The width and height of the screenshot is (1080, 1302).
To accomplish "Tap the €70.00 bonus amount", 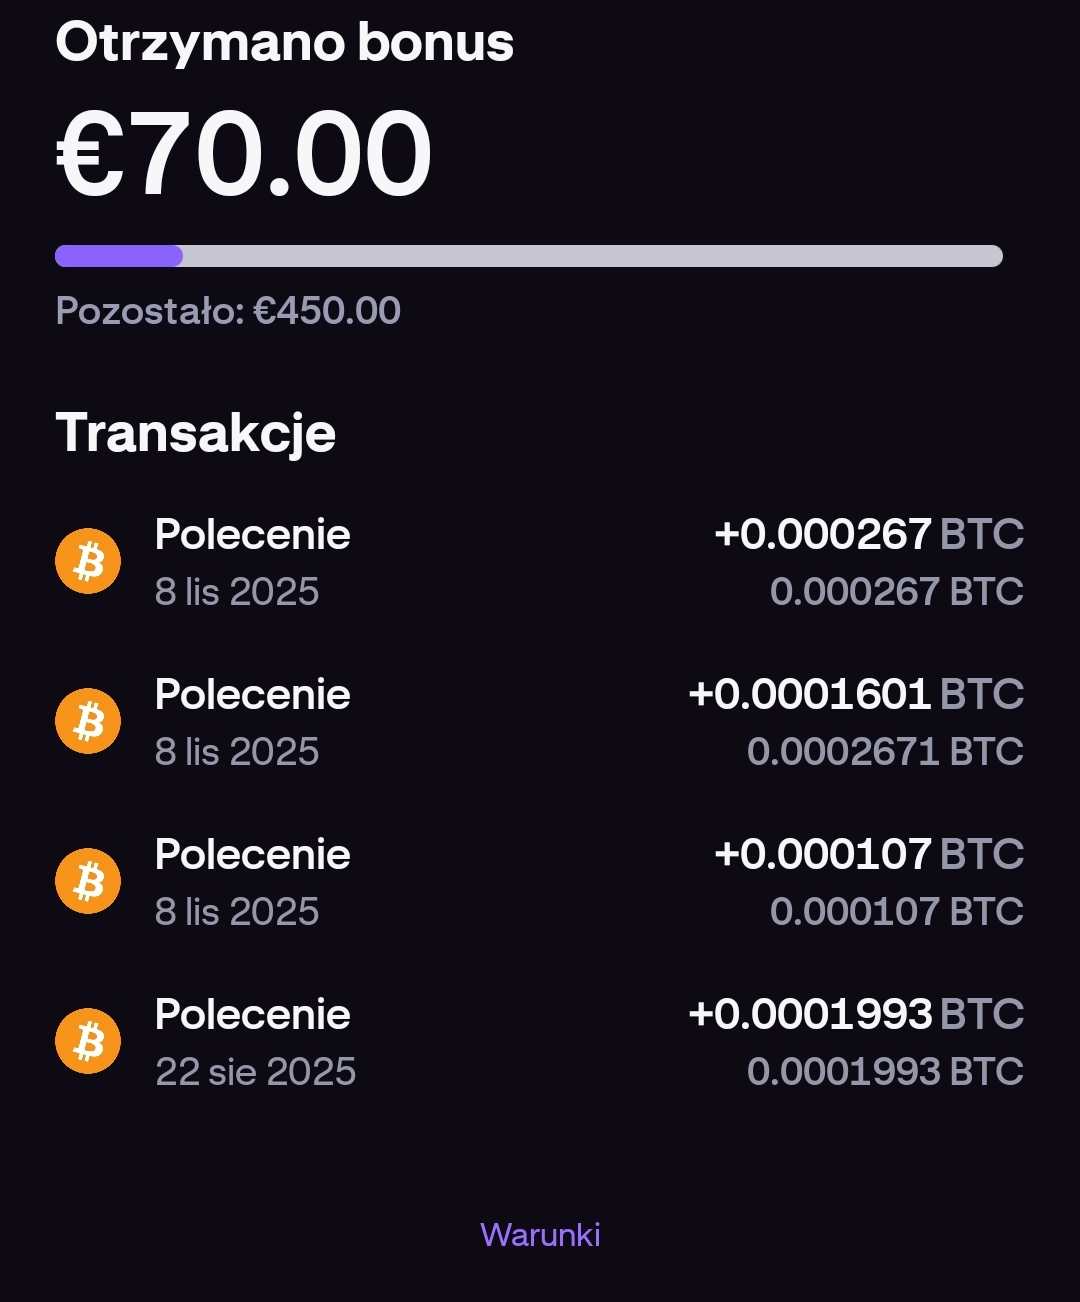I will click(244, 153).
